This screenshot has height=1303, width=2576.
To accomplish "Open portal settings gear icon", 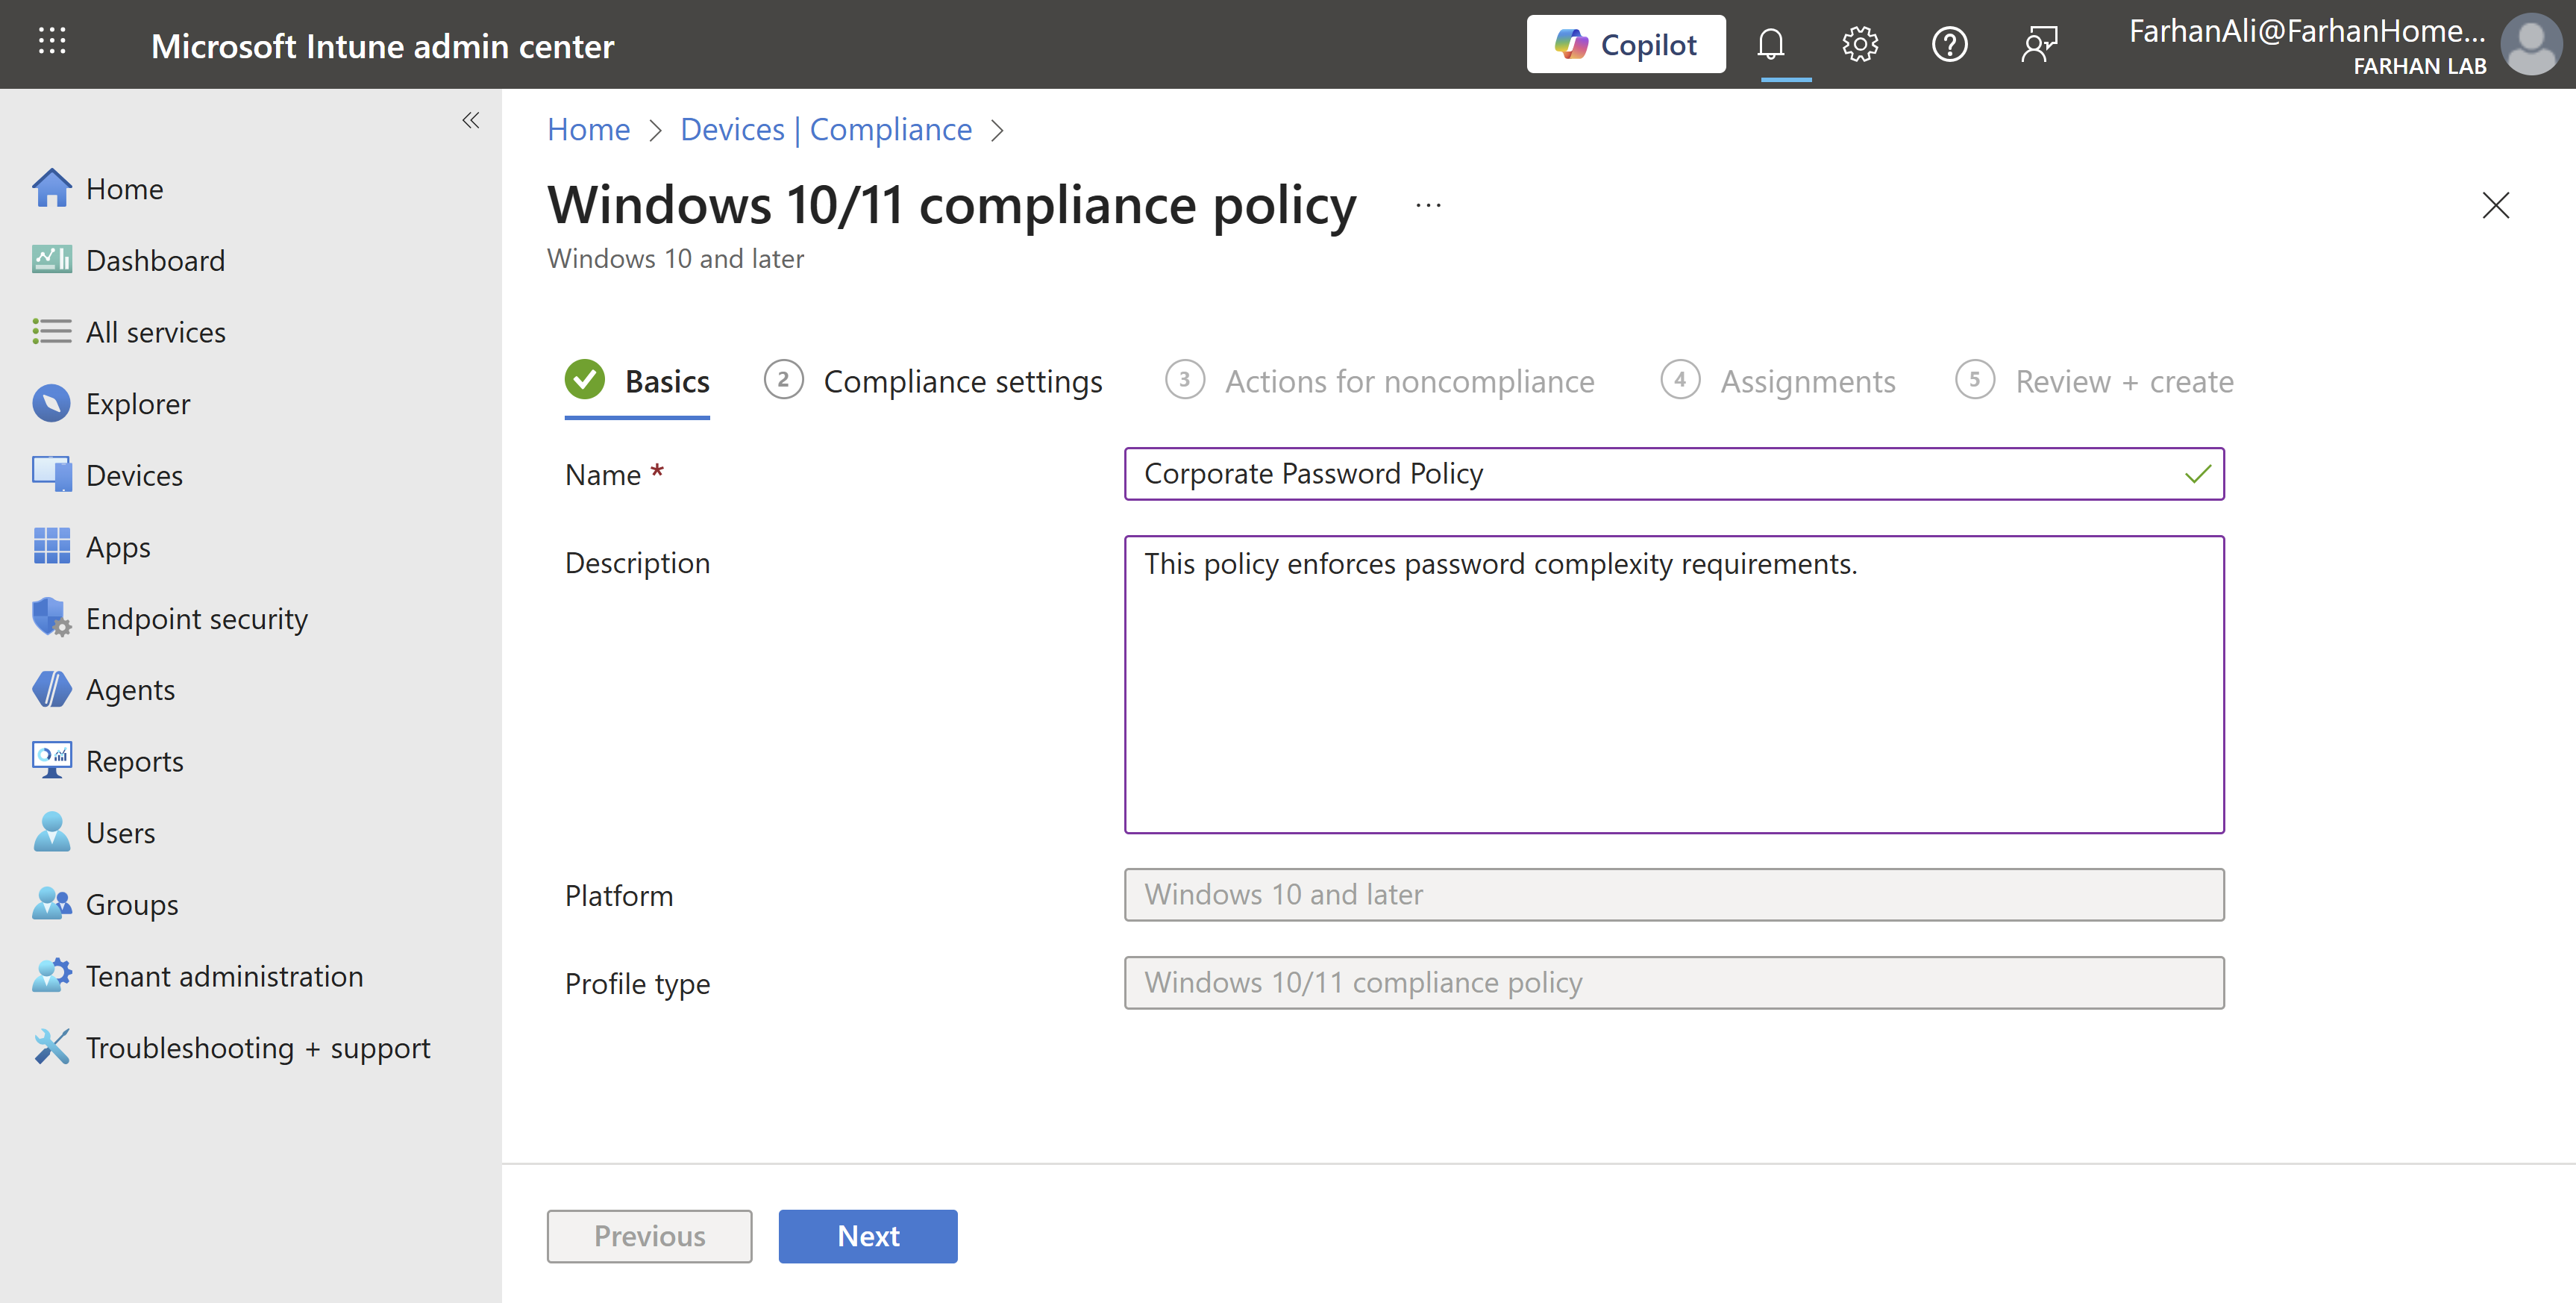I will tap(1859, 44).
